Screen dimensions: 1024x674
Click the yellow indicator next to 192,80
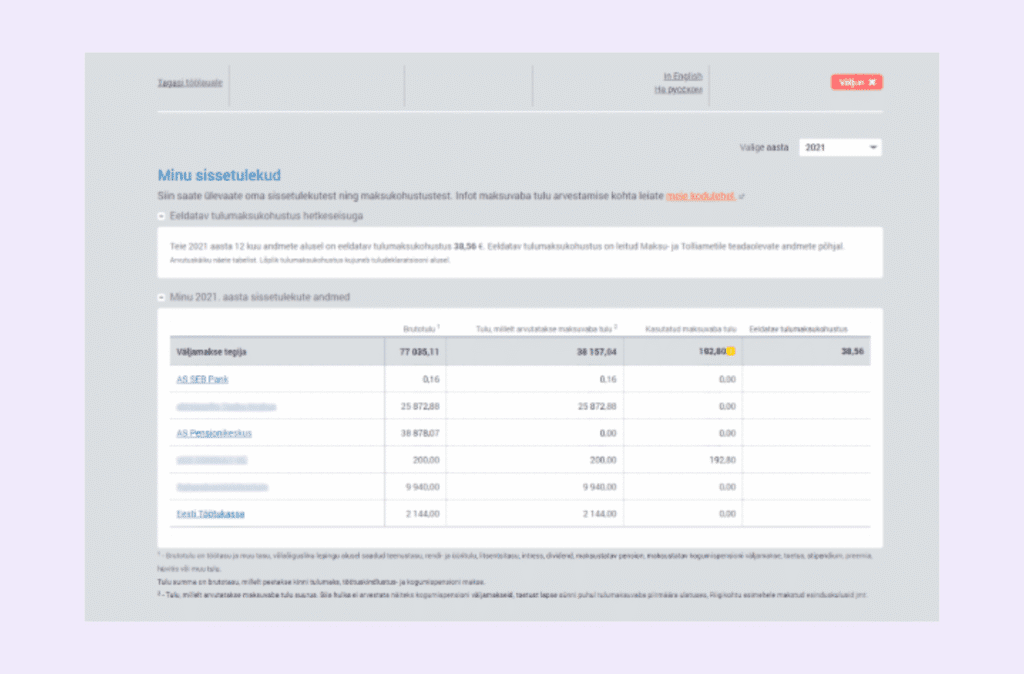(x=731, y=352)
